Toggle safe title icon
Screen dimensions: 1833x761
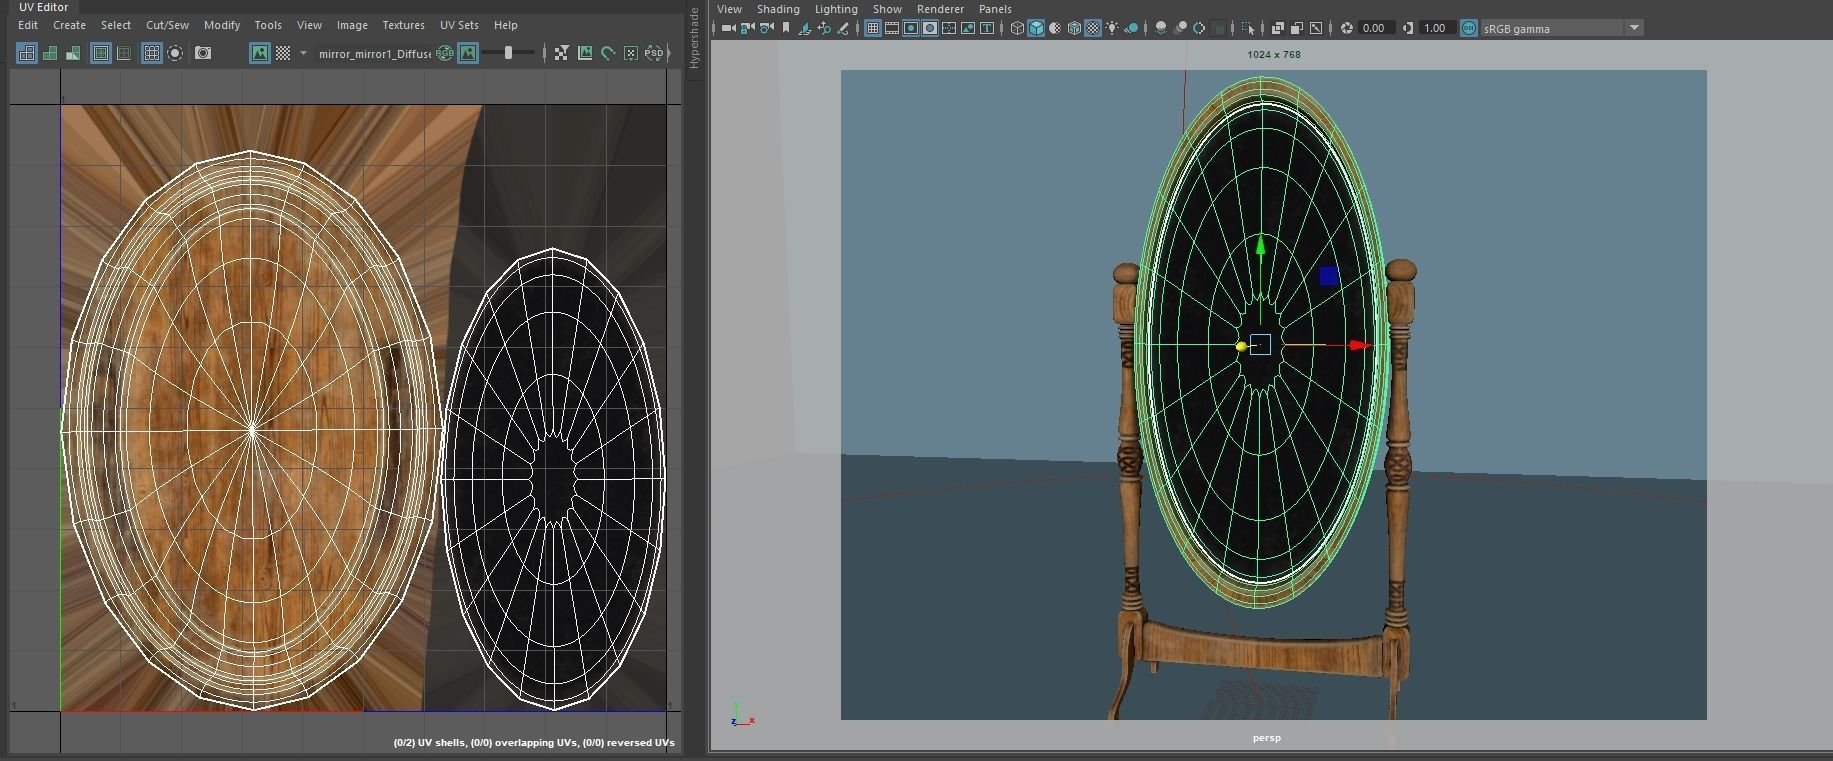point(987,28)
